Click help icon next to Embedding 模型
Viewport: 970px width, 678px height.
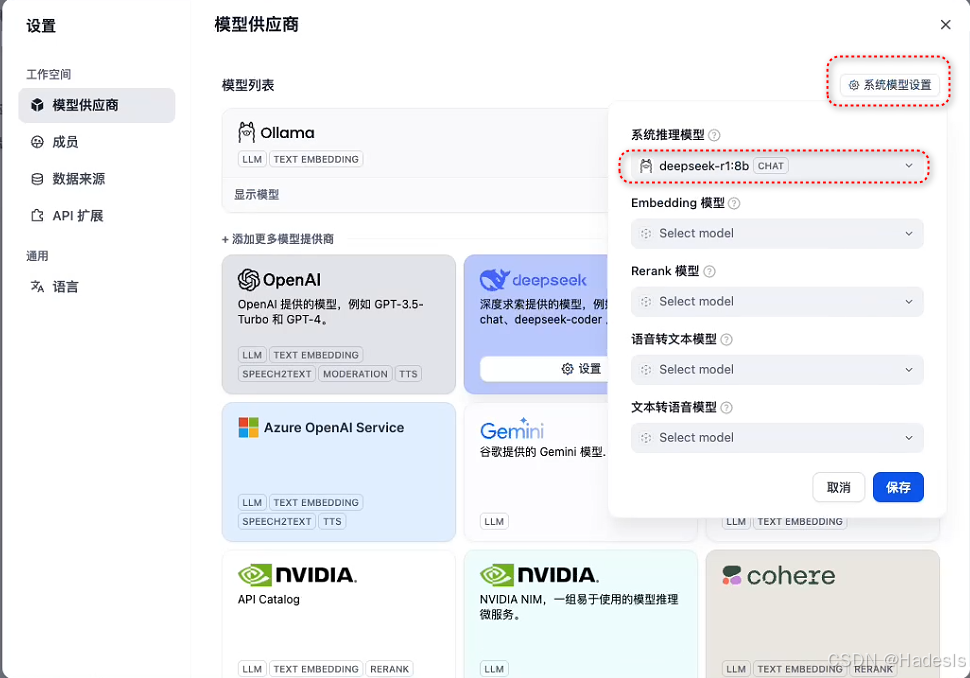tap(734, 203)
